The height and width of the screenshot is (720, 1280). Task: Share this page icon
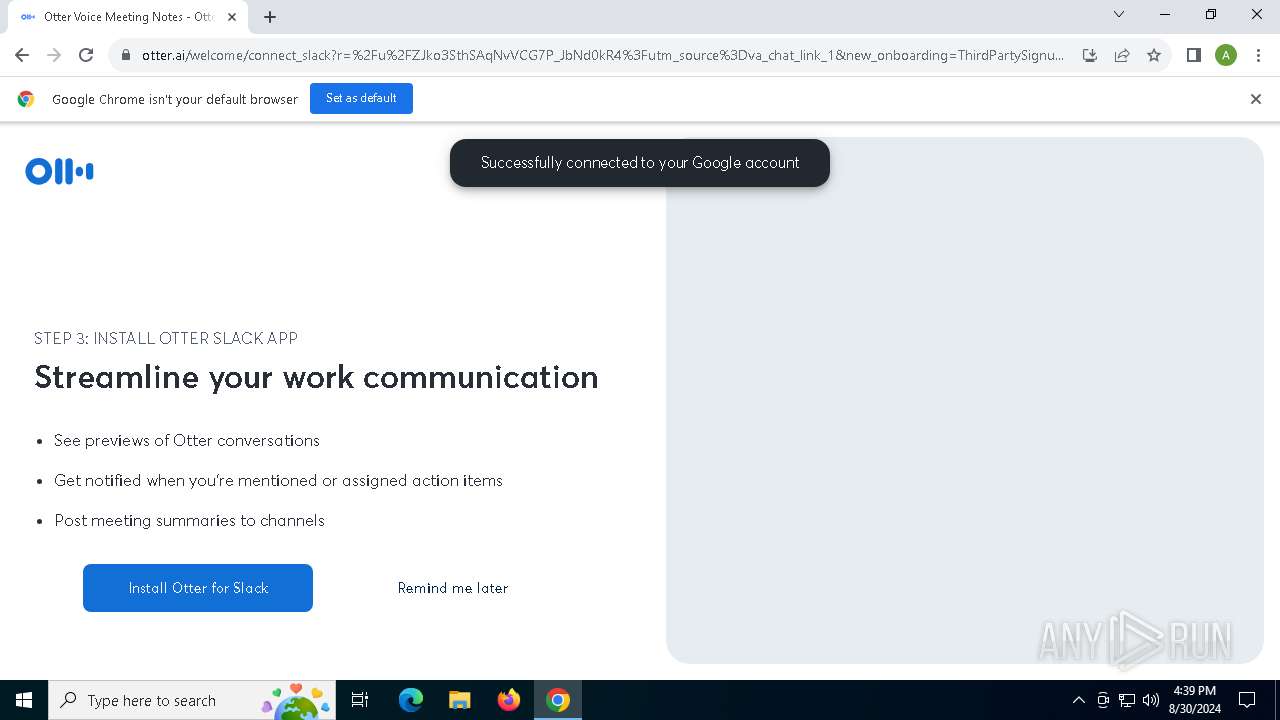click(x=1122, y=55)
